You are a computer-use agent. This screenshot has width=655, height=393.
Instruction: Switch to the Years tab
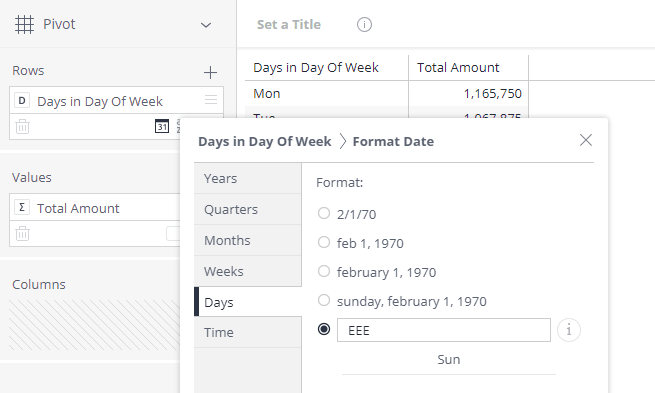[x=248, y=178]
